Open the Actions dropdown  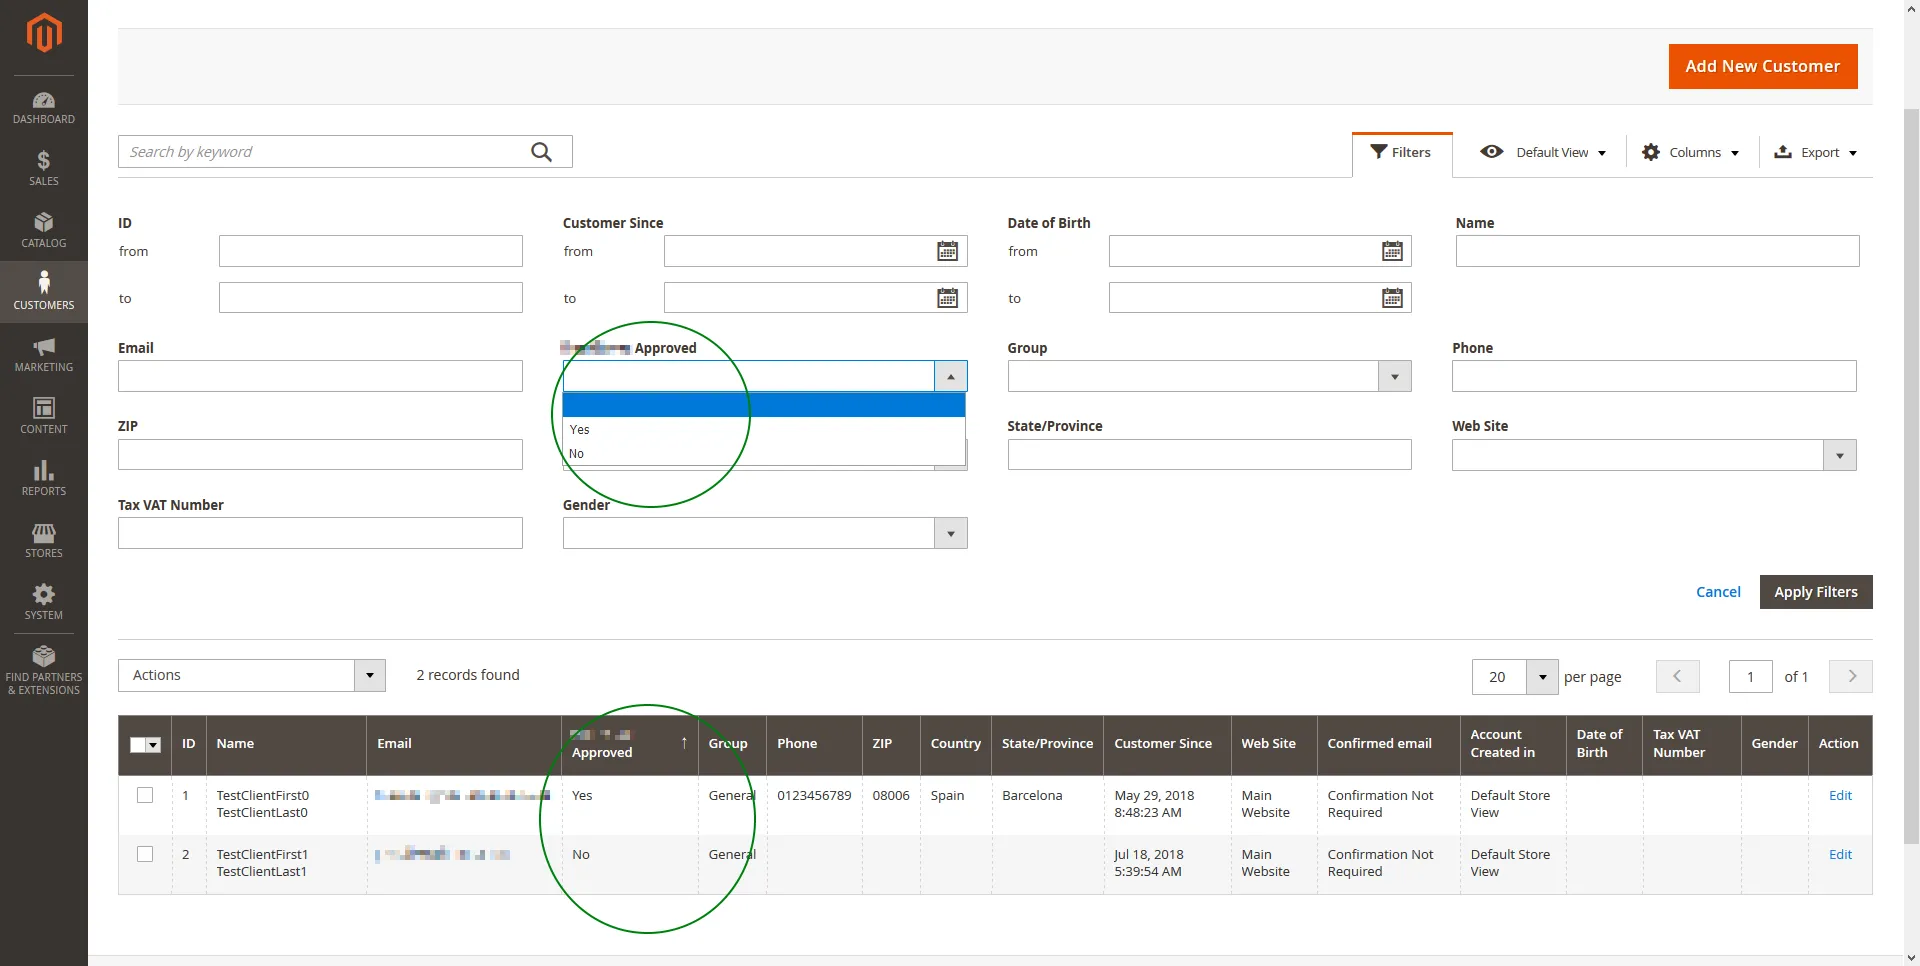tap(252, 675)
